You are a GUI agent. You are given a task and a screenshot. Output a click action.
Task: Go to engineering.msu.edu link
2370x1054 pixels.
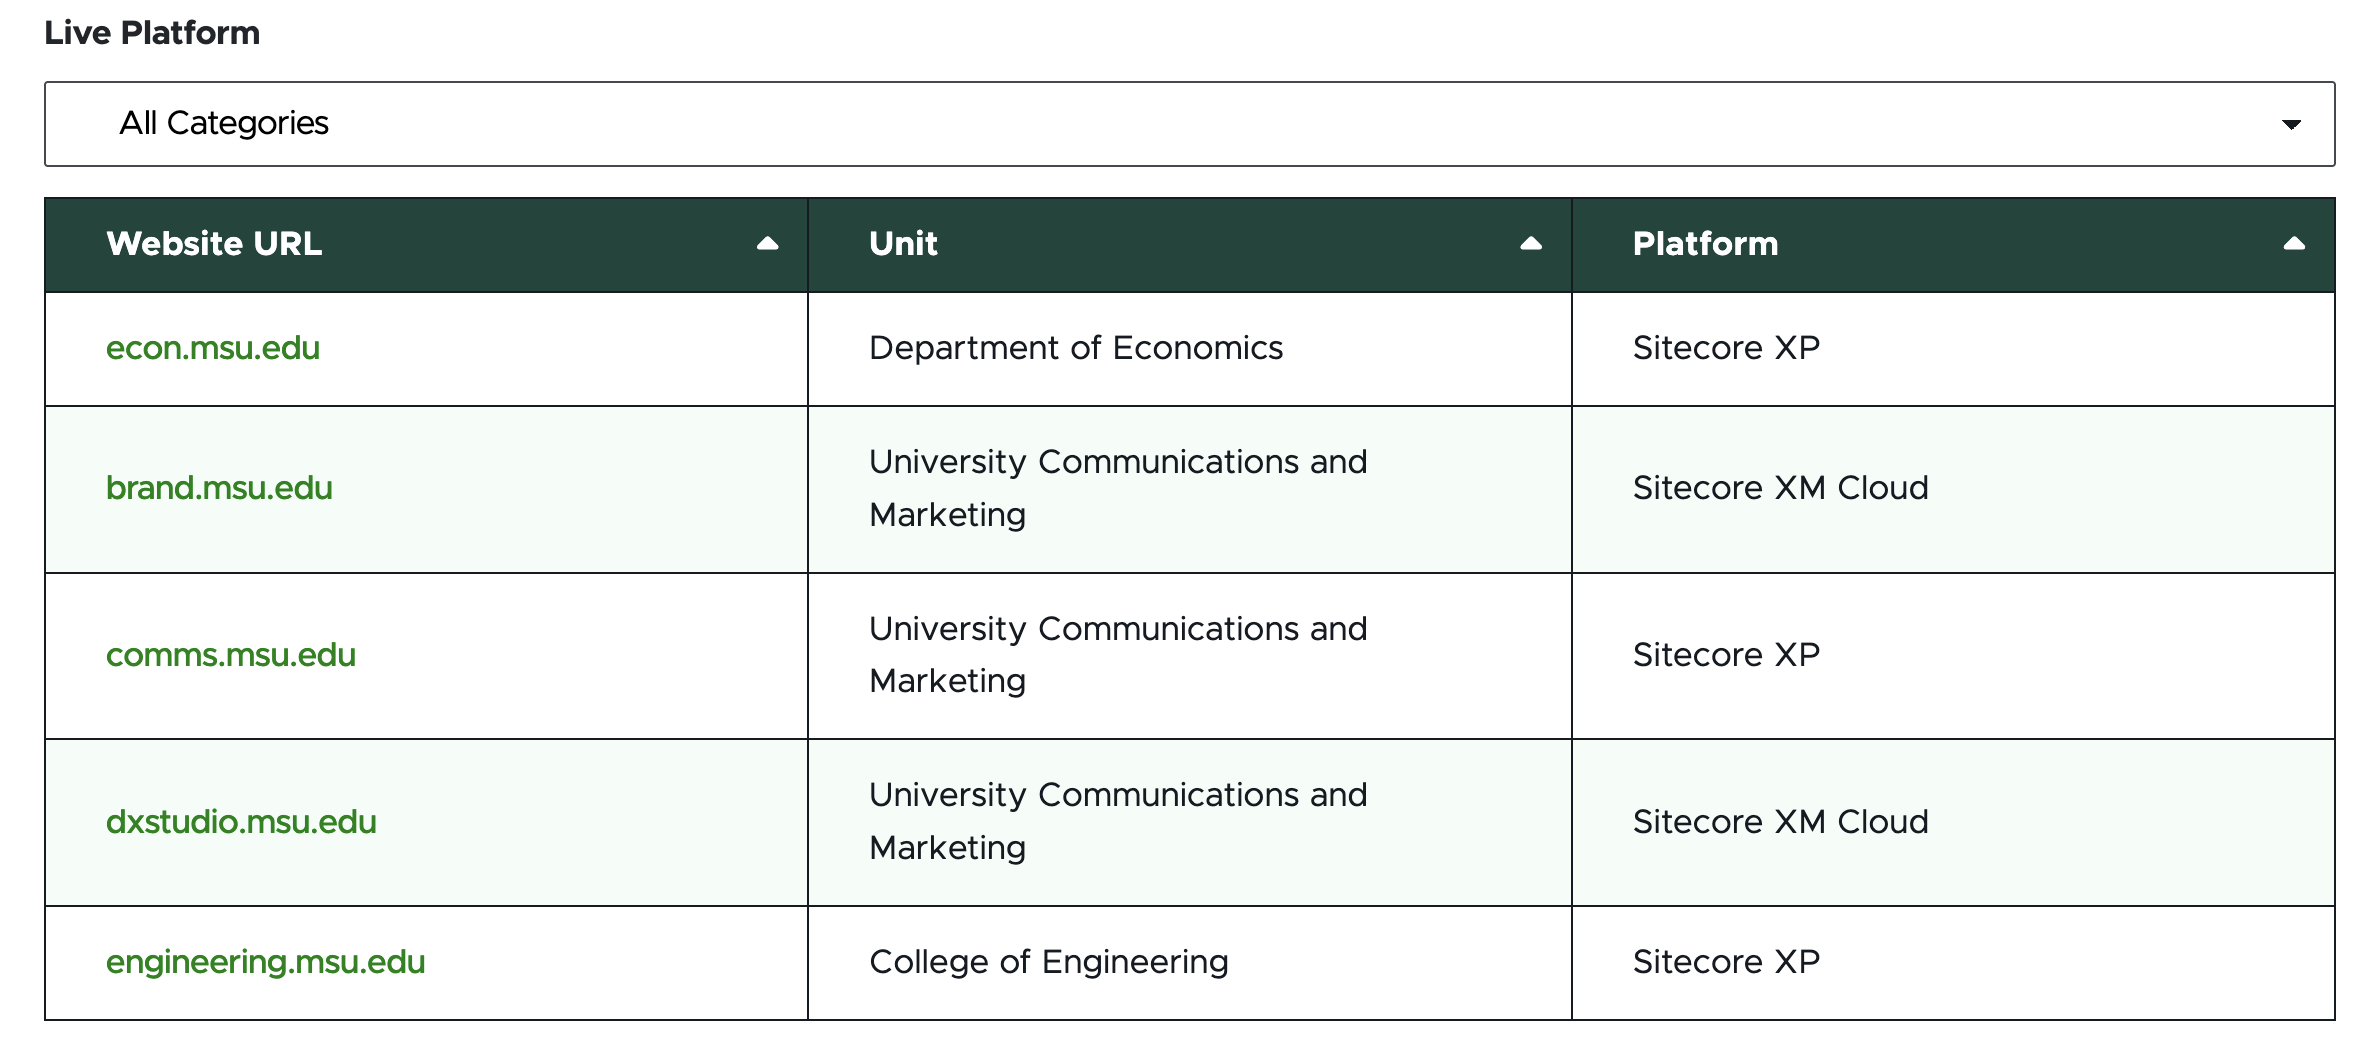(265, 962)
